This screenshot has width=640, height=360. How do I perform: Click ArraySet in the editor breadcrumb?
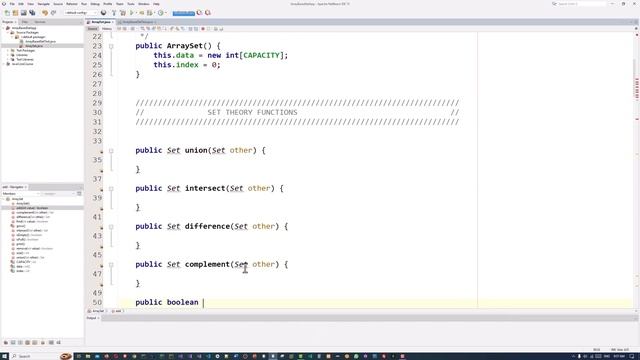tap(97, 311)
